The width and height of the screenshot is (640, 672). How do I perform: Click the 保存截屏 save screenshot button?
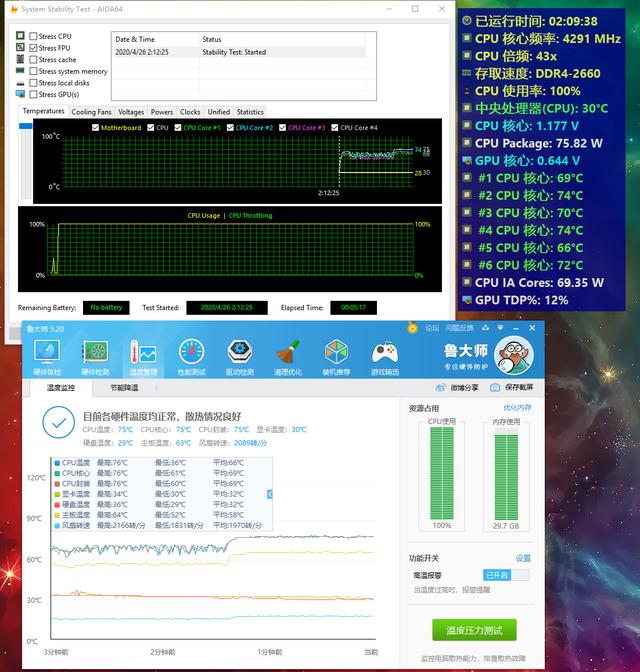[514, 387]
